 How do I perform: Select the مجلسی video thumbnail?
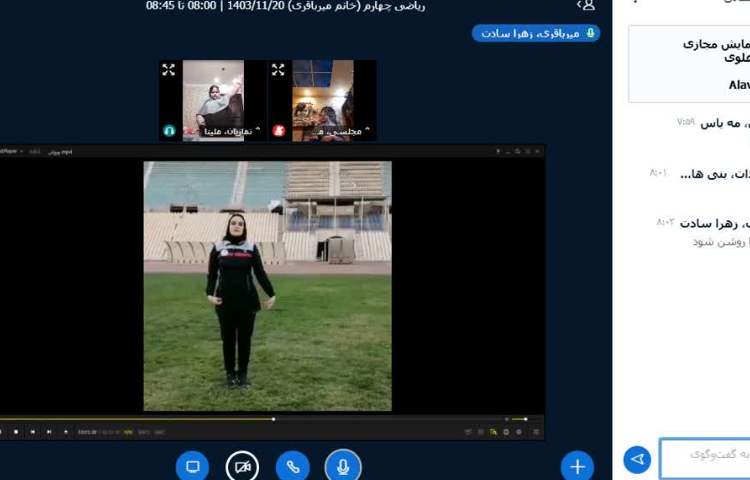(x=323, y=100)
